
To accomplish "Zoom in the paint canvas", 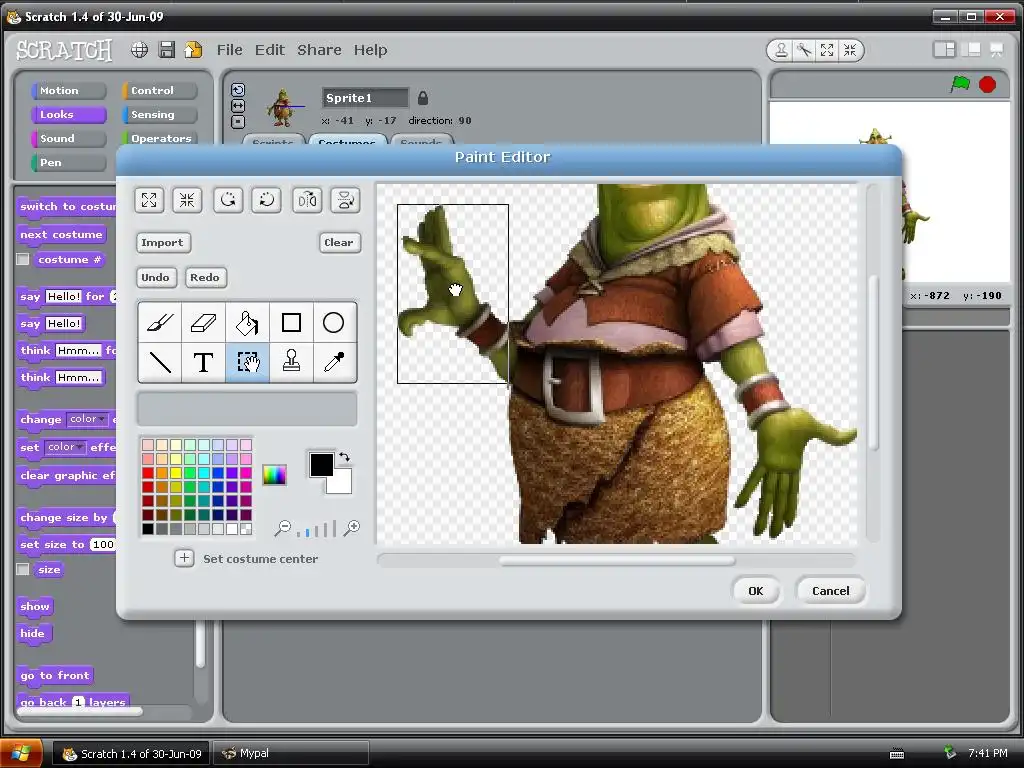I will click(x=352, y=528).
